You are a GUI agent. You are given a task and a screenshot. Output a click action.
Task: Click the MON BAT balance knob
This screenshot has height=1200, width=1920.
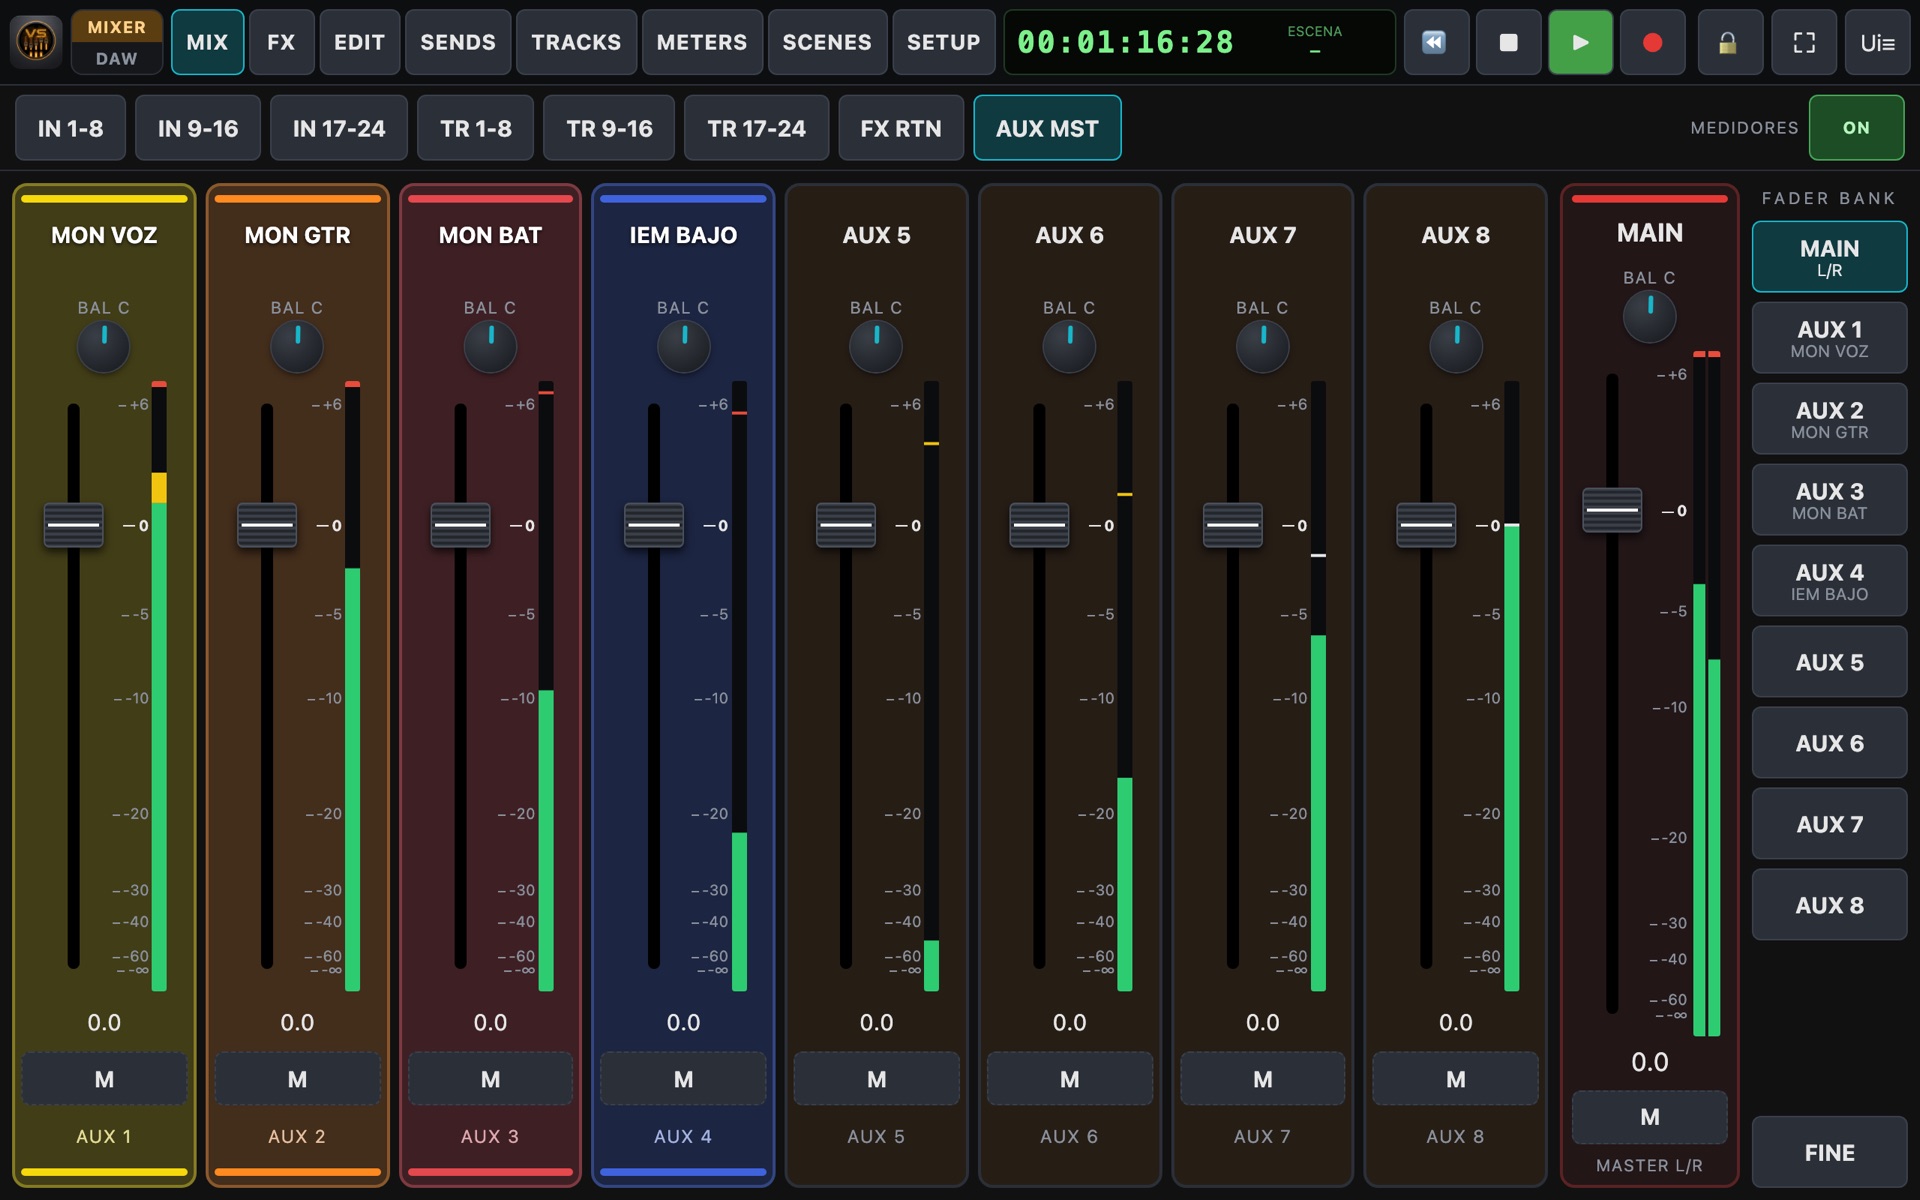(x=490, y=347)
